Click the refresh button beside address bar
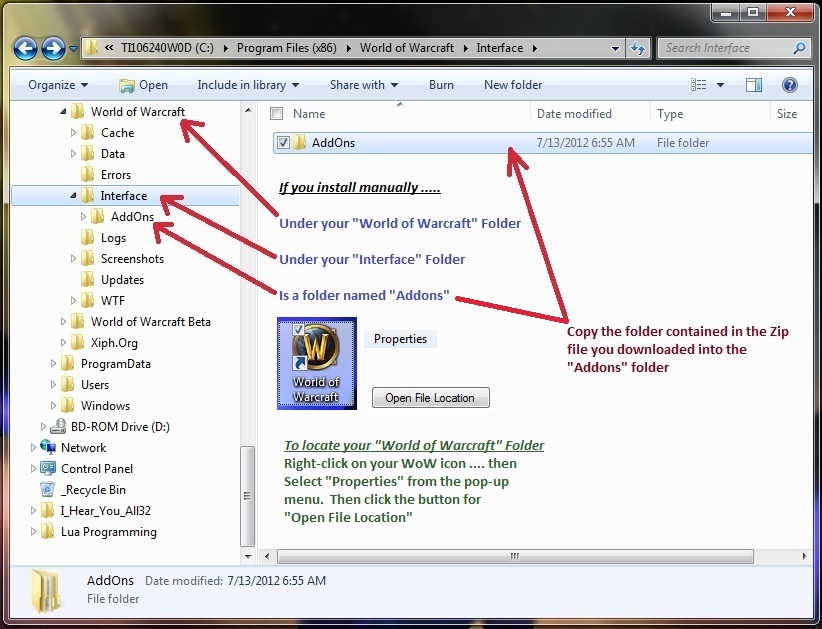Screen dimensions: 822x629 coord(637,48)
